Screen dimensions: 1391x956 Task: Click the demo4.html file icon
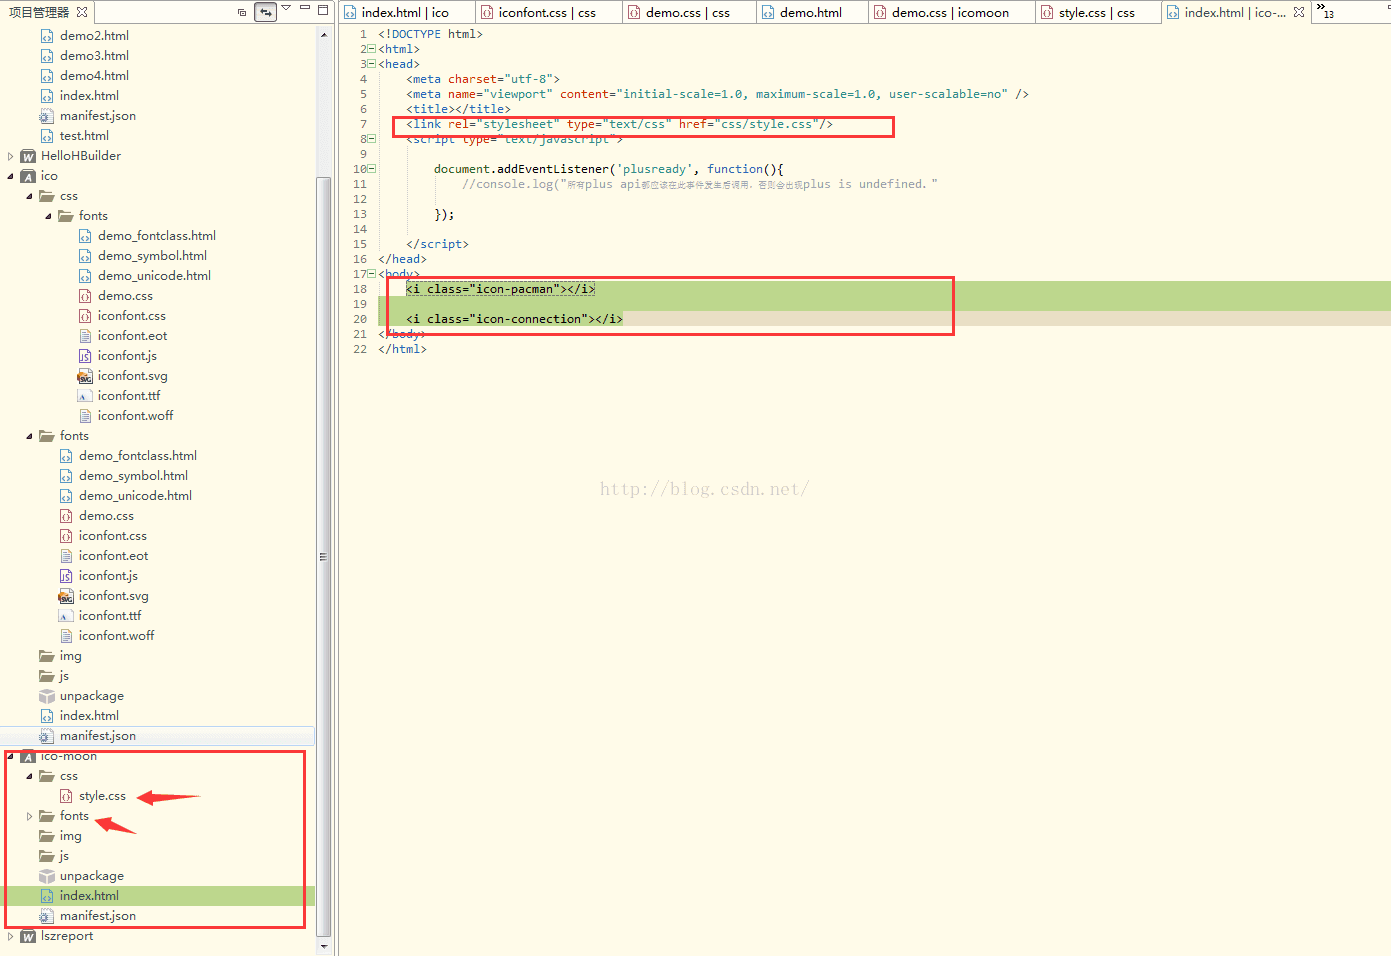47,76
